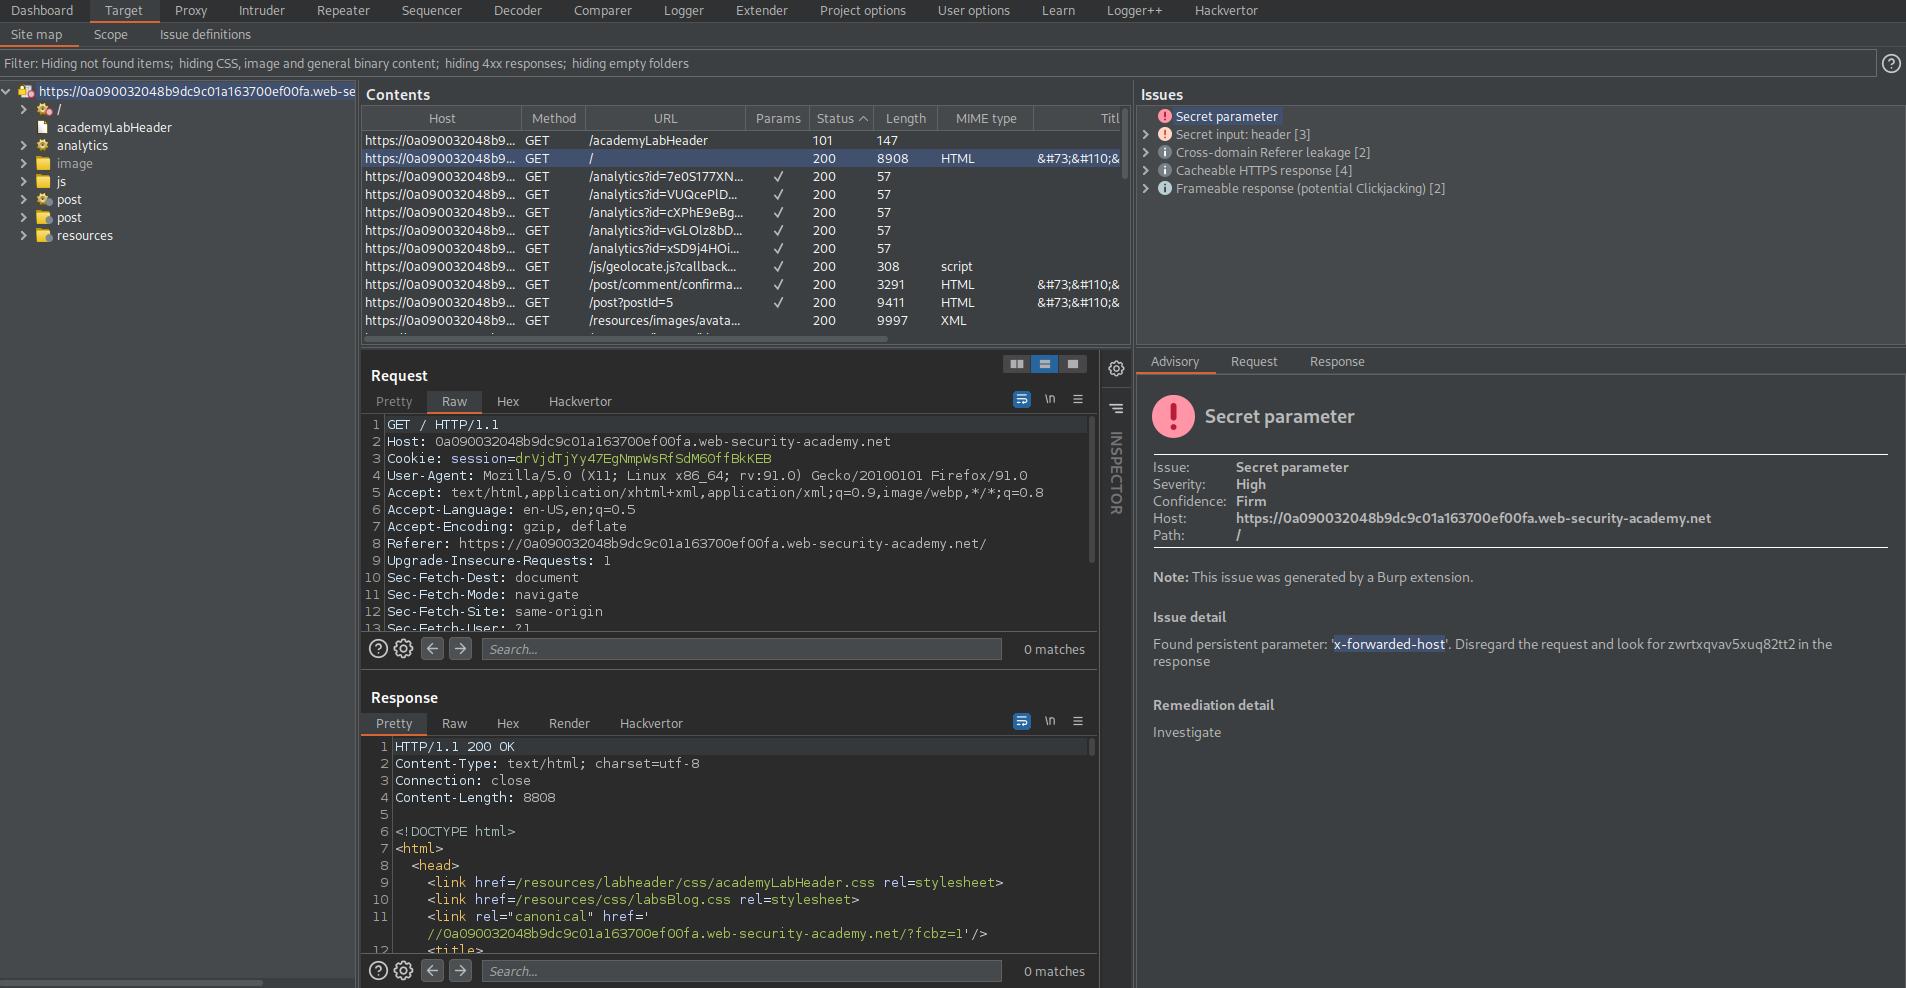Expand the / node in site map tree
The height and width of the screenshot is (988, 1906).
[x=24, y=109]
